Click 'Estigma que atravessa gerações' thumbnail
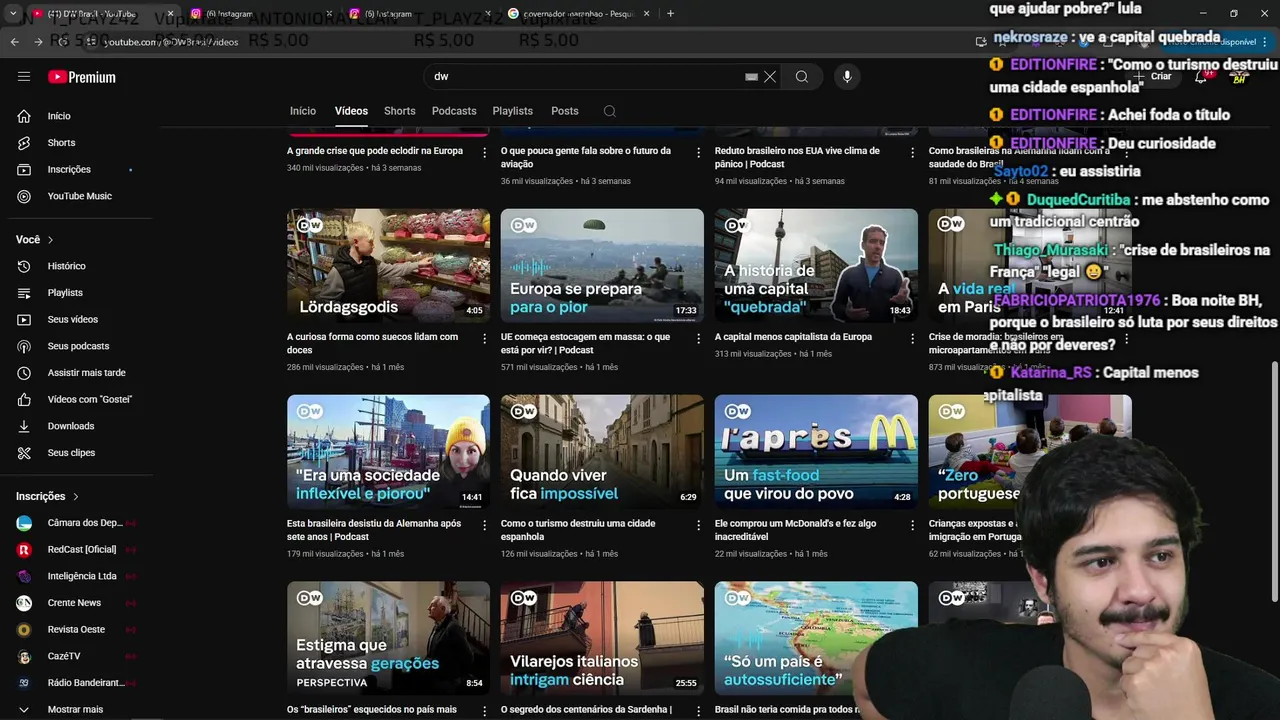Screen dimensions: 1280x720 (x=388, y=638)
